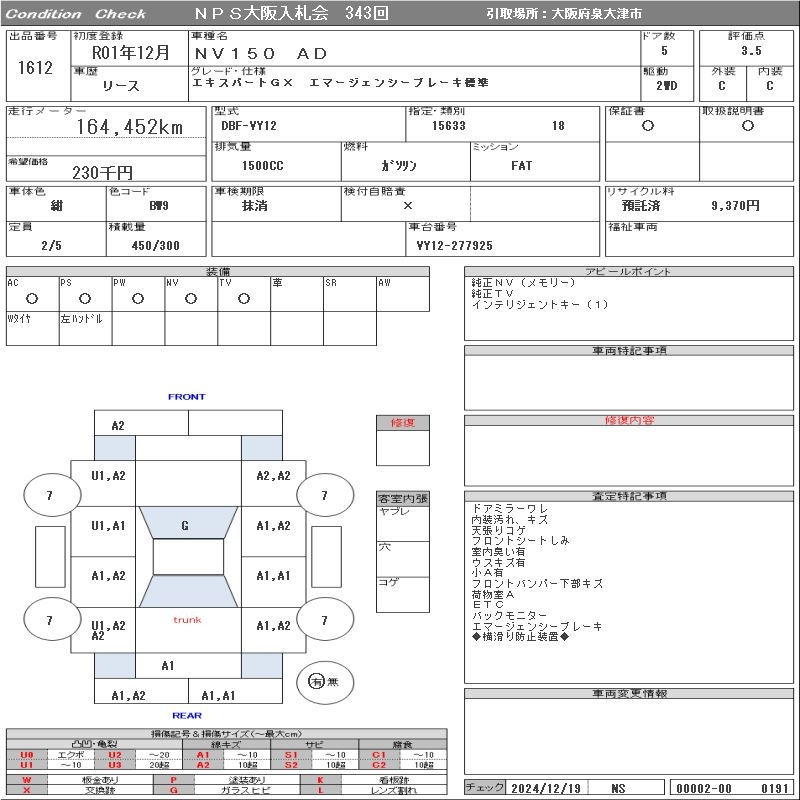
Task: Toggle the PS equipment circle
Action: point(85,298)
